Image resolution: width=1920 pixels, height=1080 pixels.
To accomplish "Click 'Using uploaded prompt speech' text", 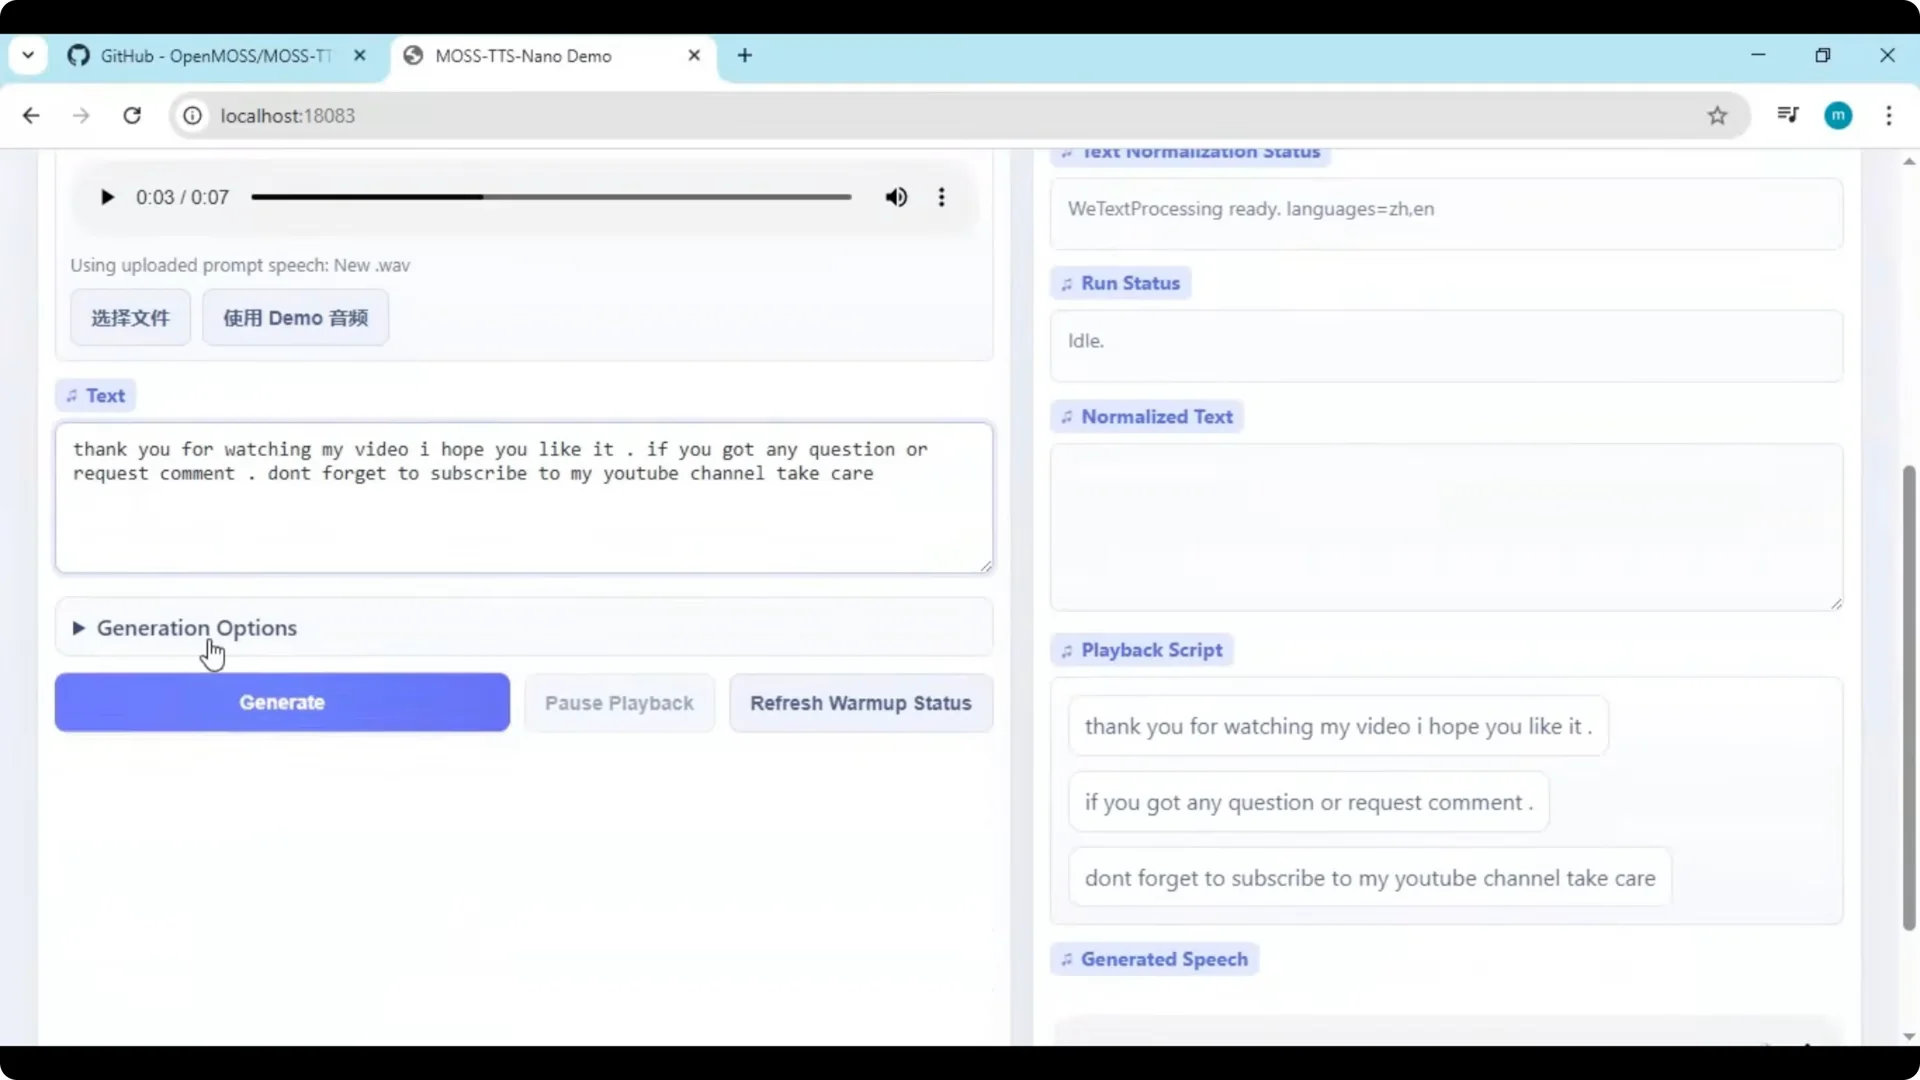I will 240,265.
